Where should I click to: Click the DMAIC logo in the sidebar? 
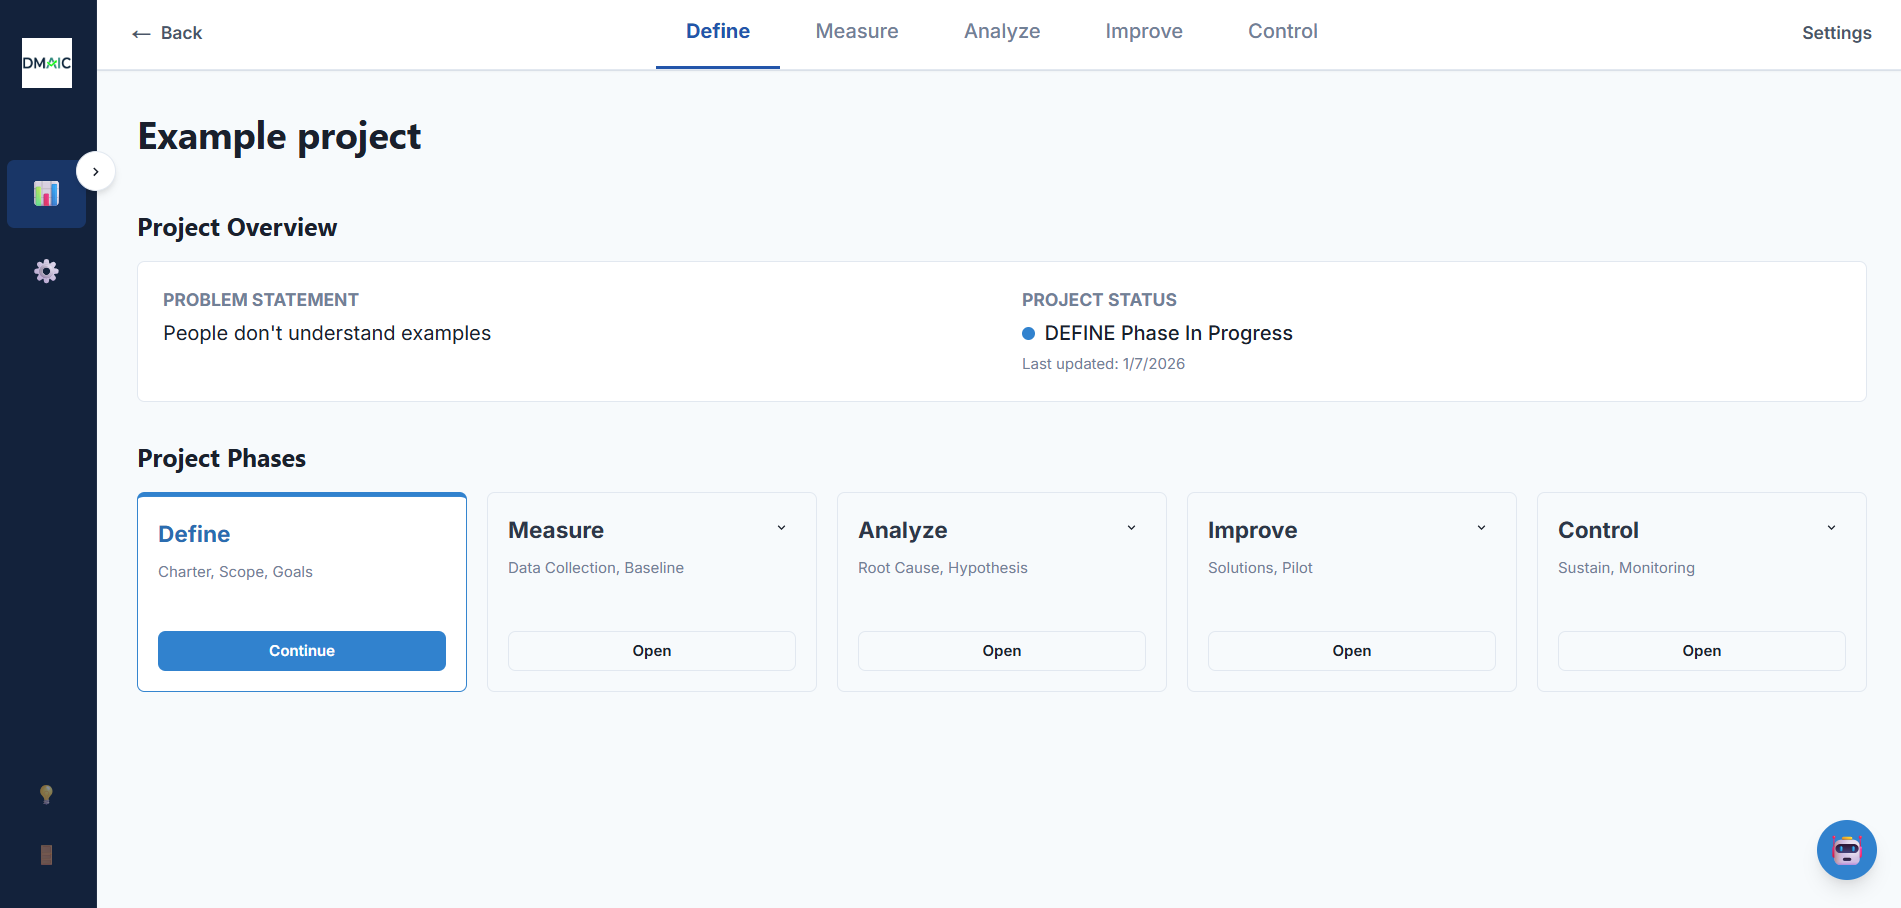(46, 63)
